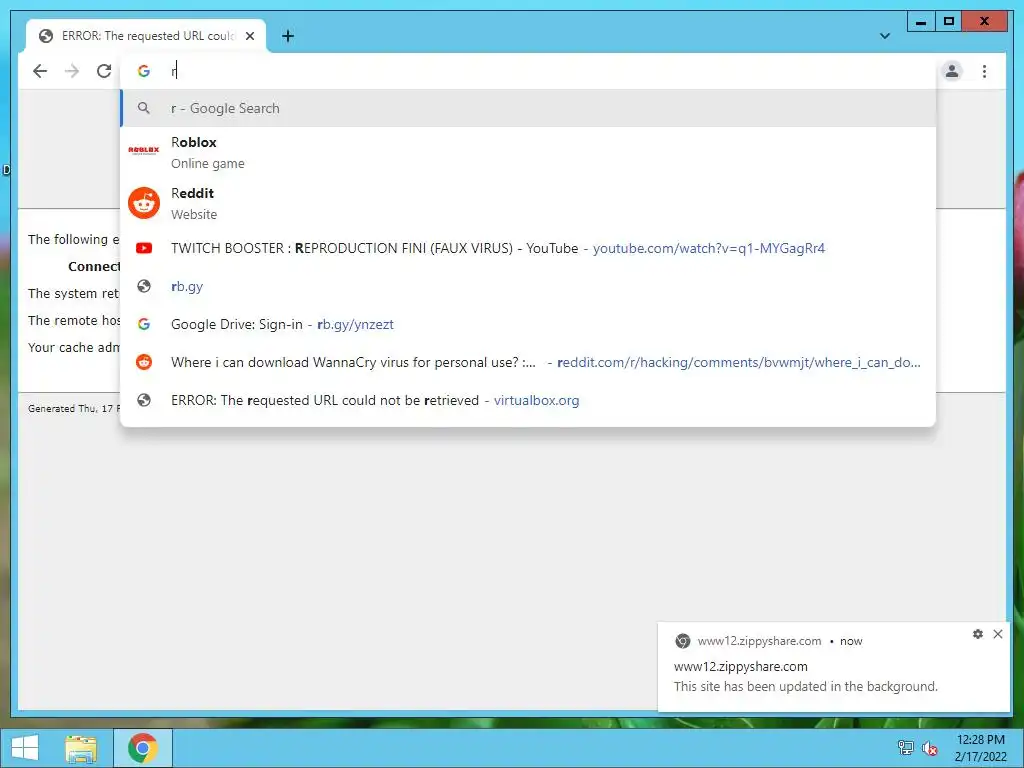Click the Chrome icon in notification header

[682, 641]
